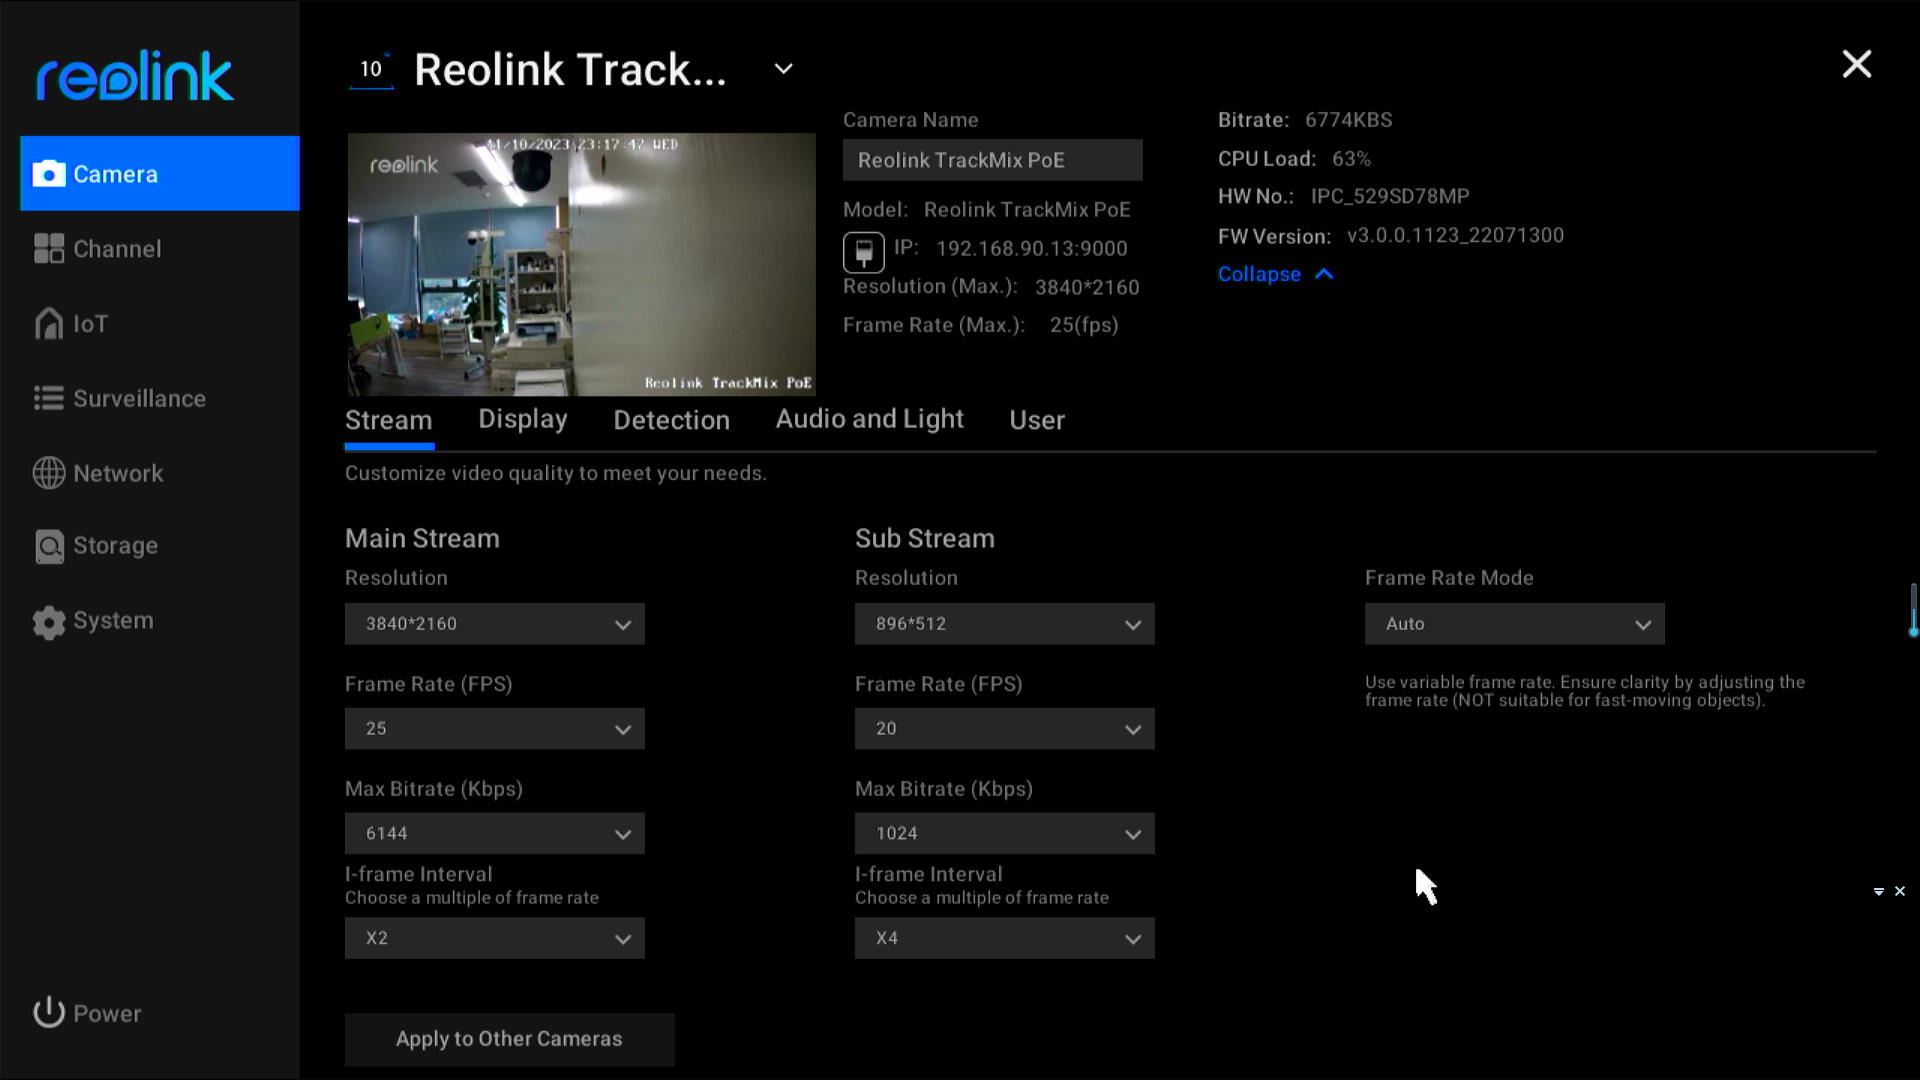Click the IP address 192.168.90.13:9000

(1032, 248)
